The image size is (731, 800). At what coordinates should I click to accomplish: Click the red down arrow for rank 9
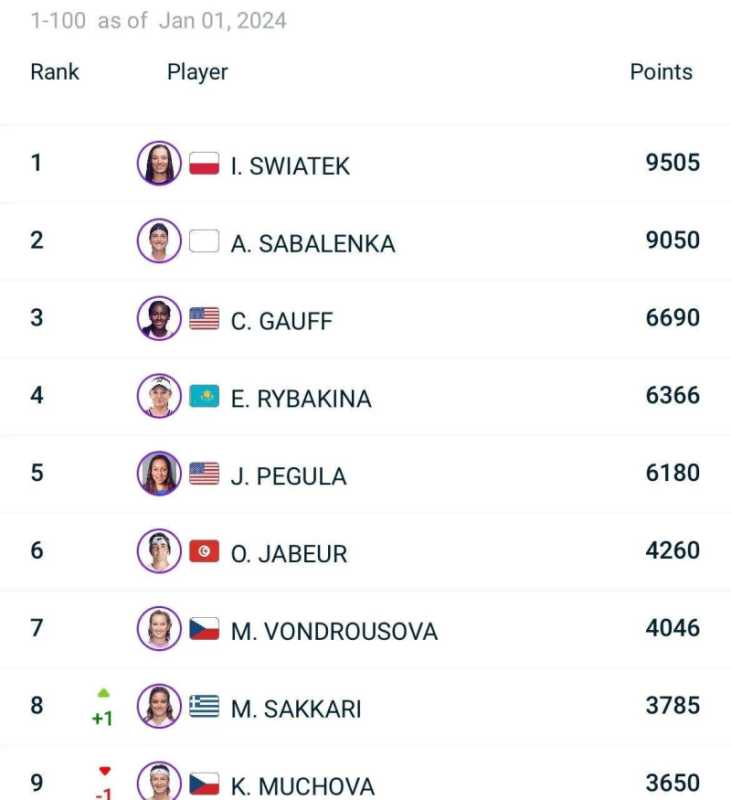103,771
